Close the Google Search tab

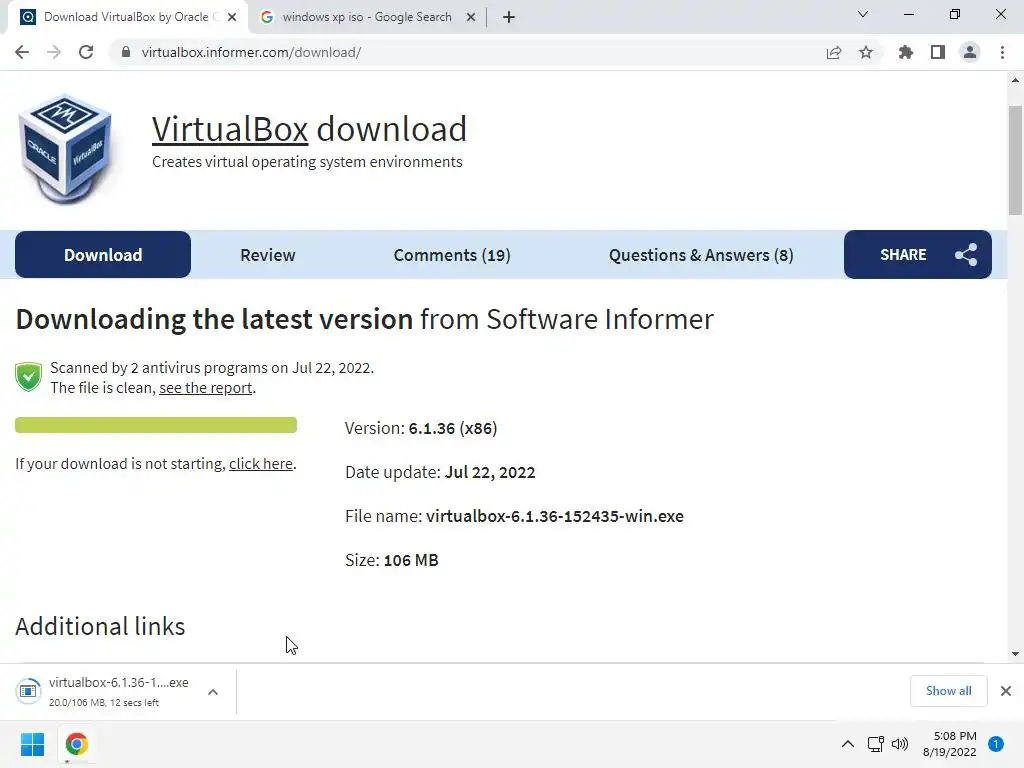[471, 17]
